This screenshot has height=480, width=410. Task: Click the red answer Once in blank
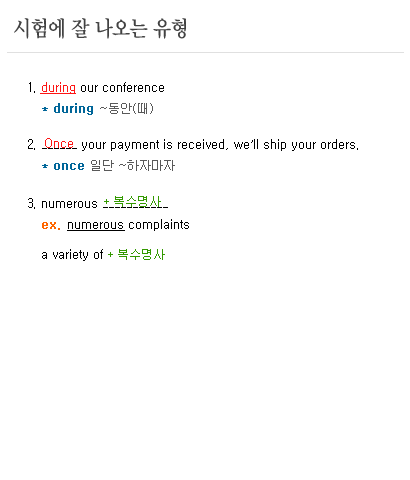click(59, 144)
